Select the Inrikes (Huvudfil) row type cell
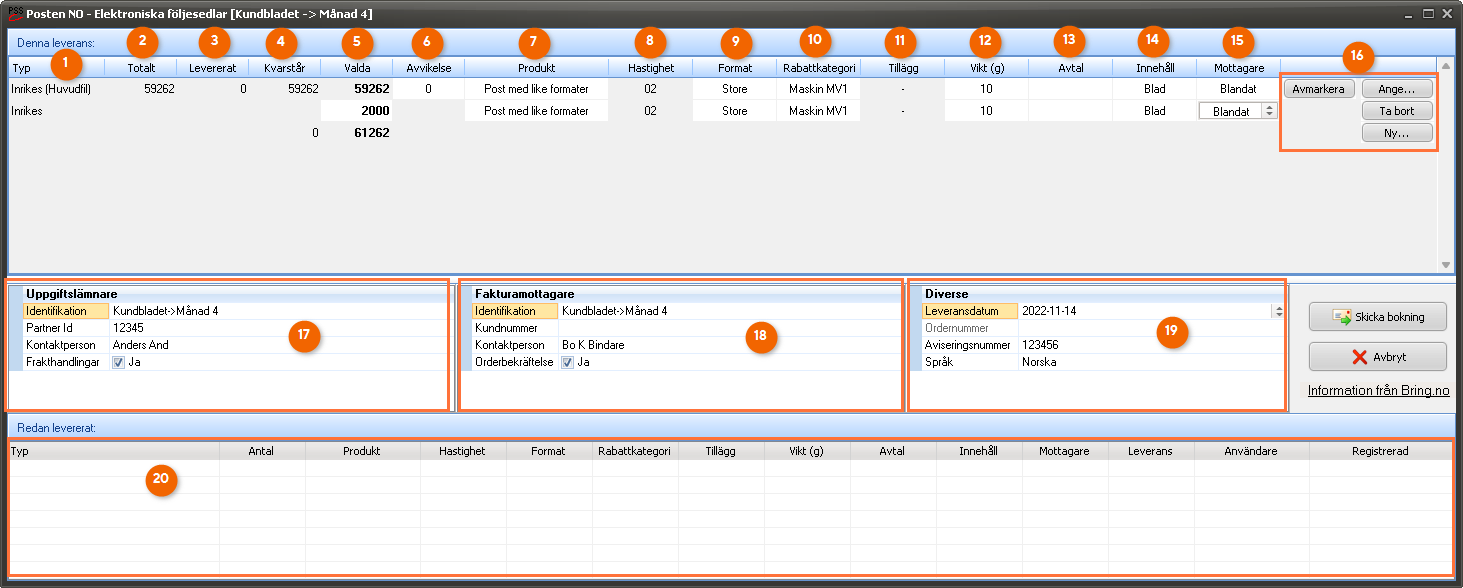Viewport: 1463px width, 588px height. (56, 89)
